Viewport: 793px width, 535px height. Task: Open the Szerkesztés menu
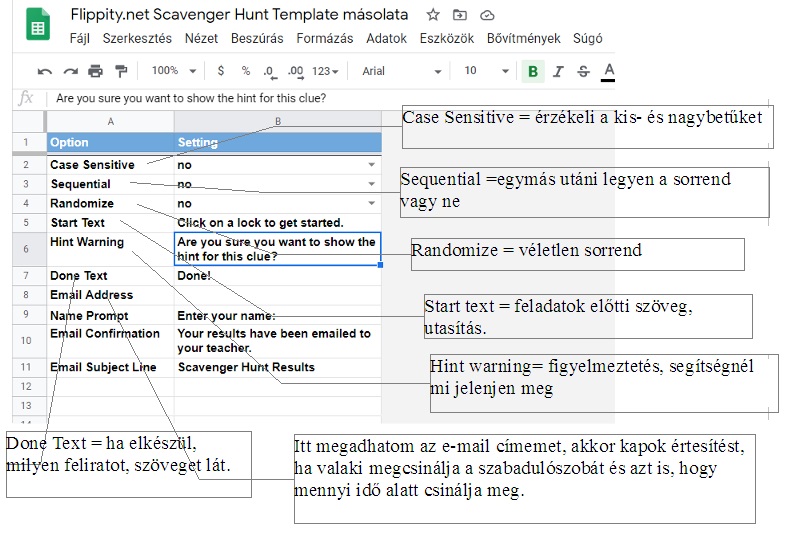(x=137, y=38)
